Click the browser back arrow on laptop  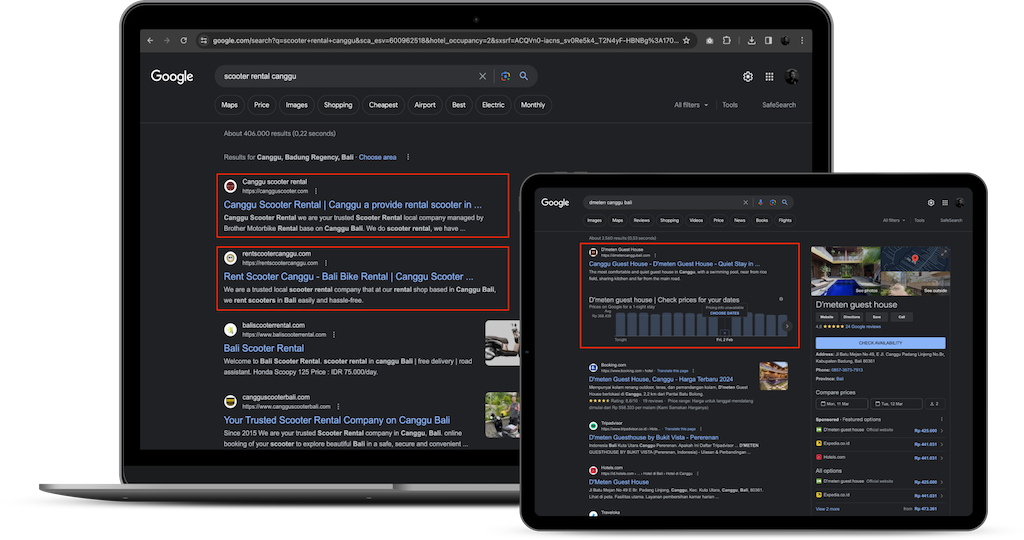tap(150, 40)
